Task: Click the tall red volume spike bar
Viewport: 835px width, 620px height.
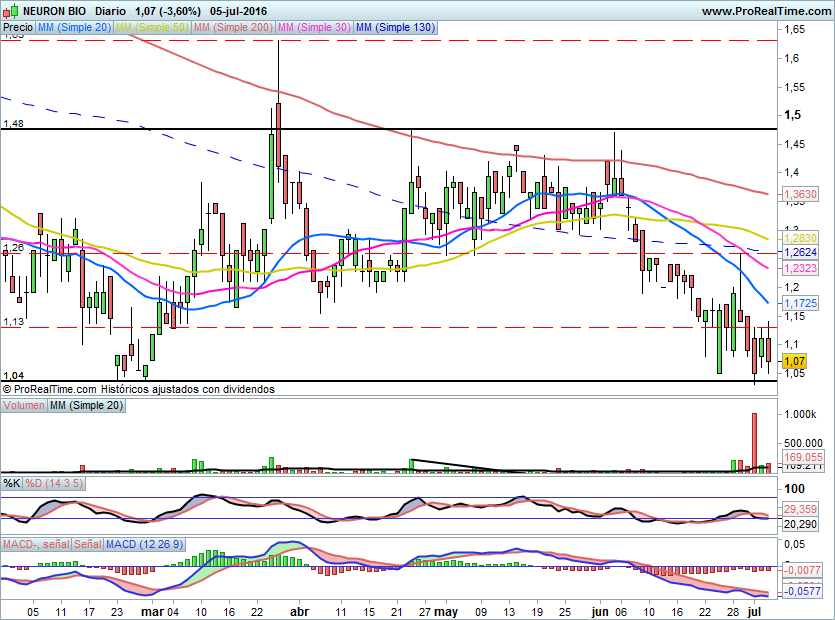Action: point(754,442)
